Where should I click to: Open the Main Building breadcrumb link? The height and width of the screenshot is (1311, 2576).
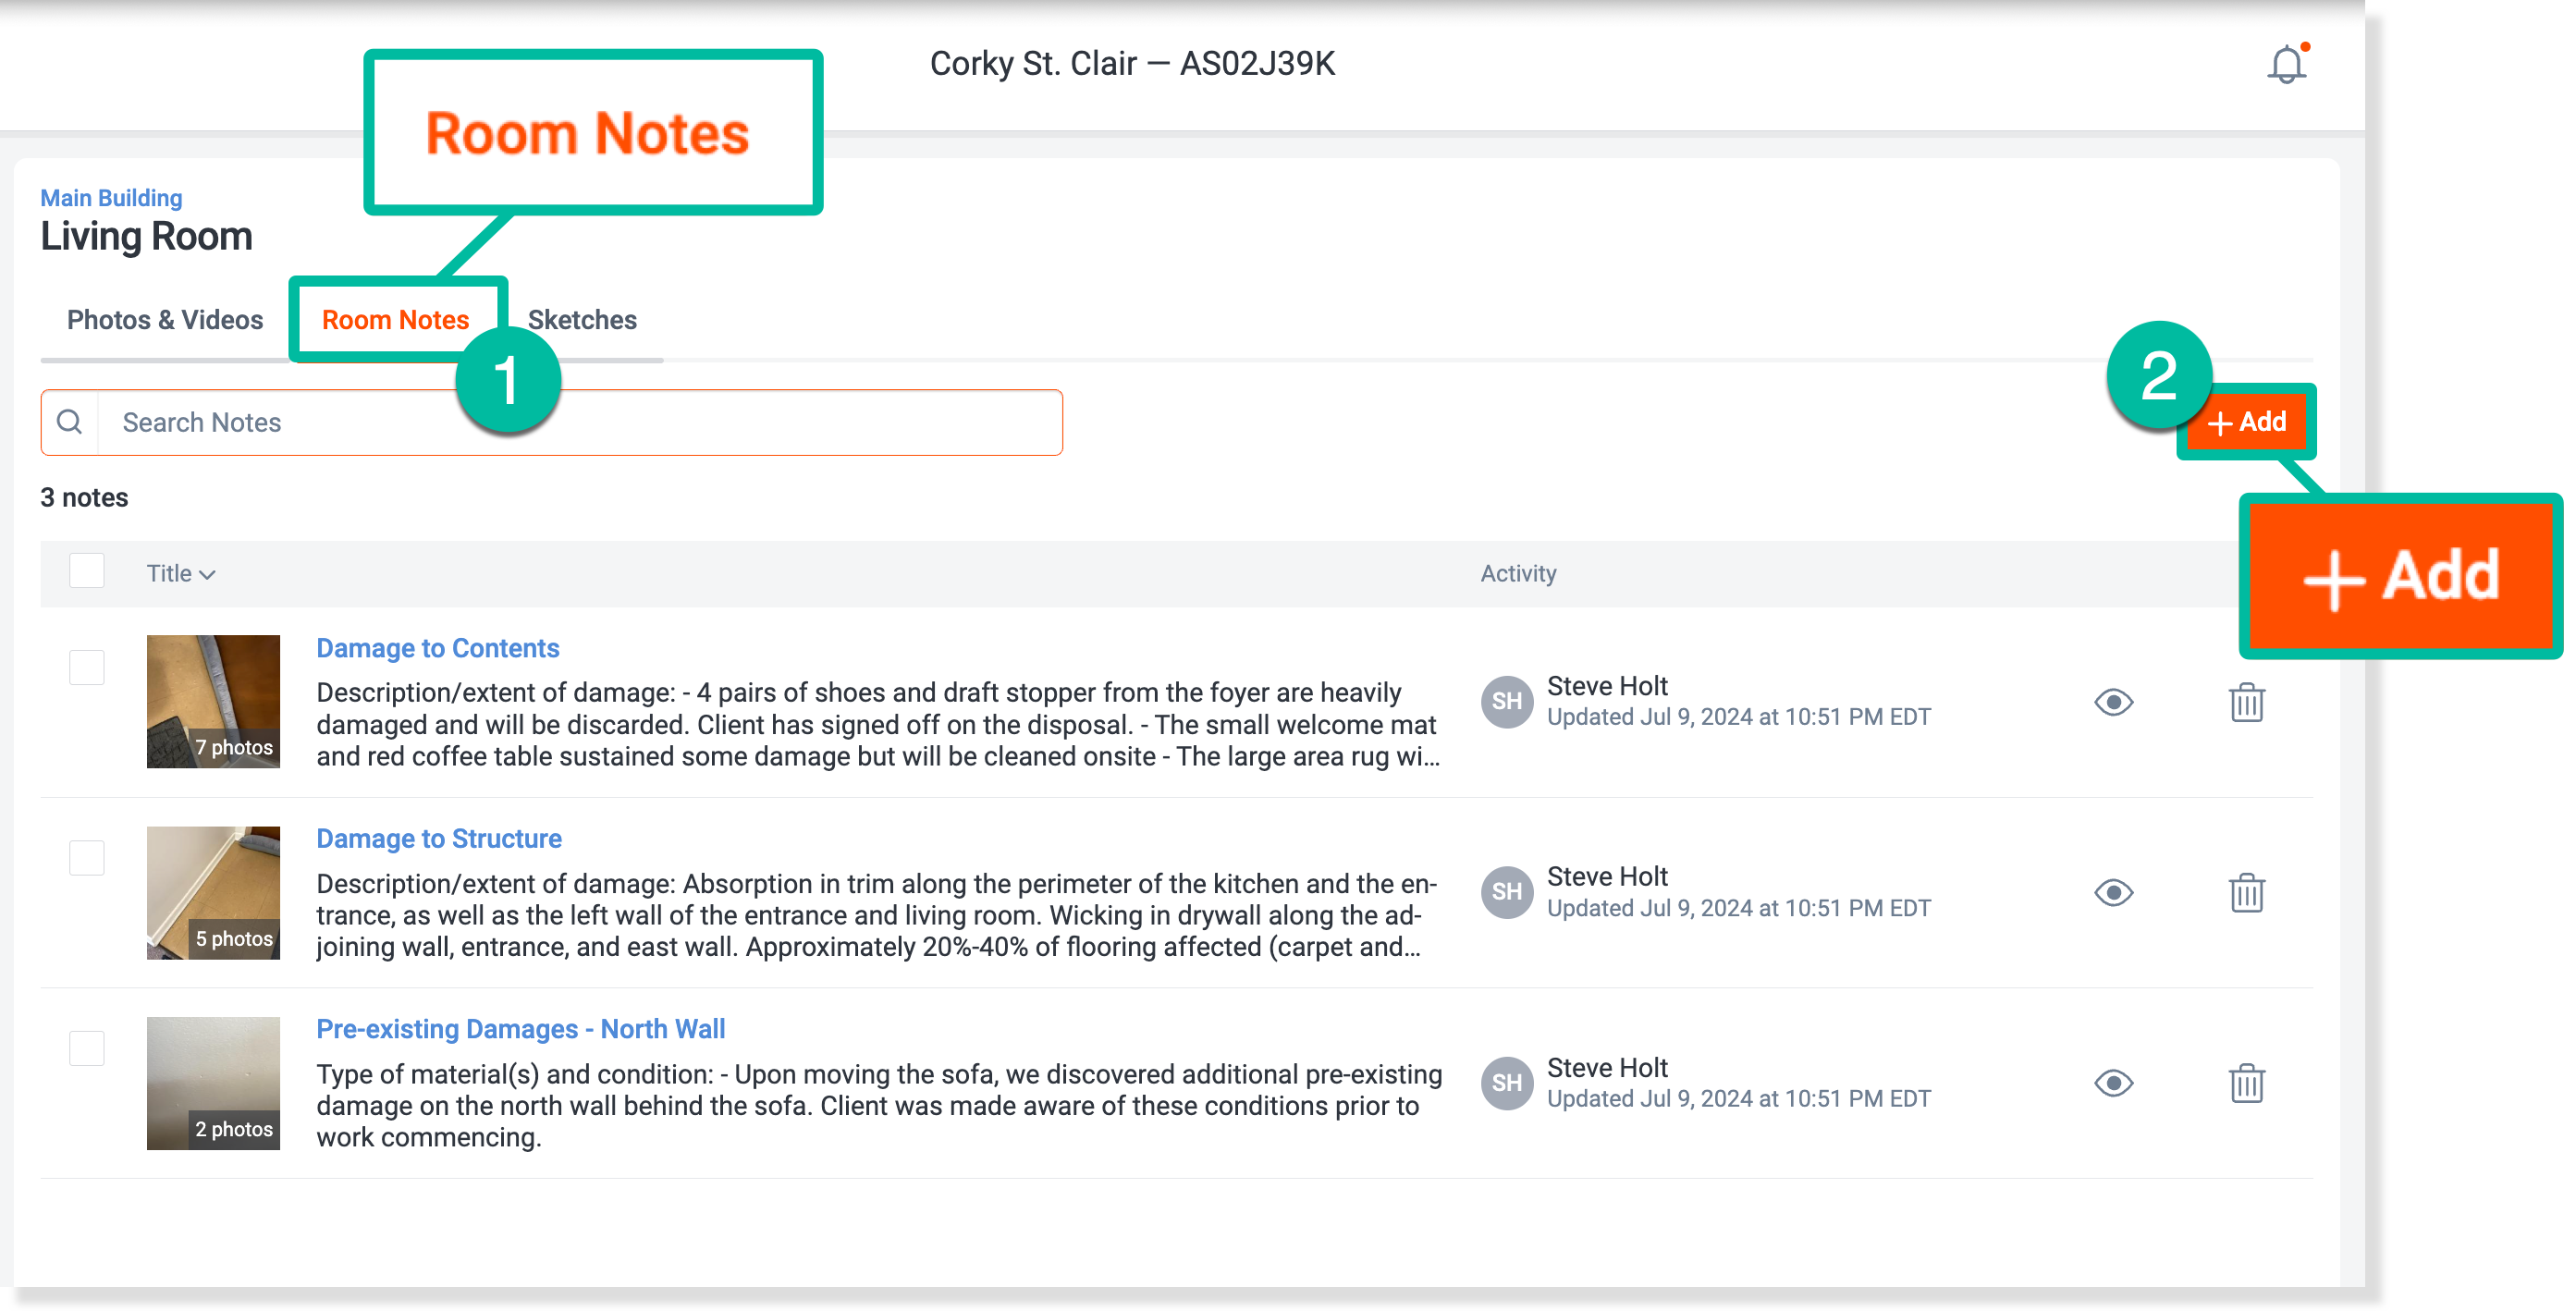tap(111, 198)
